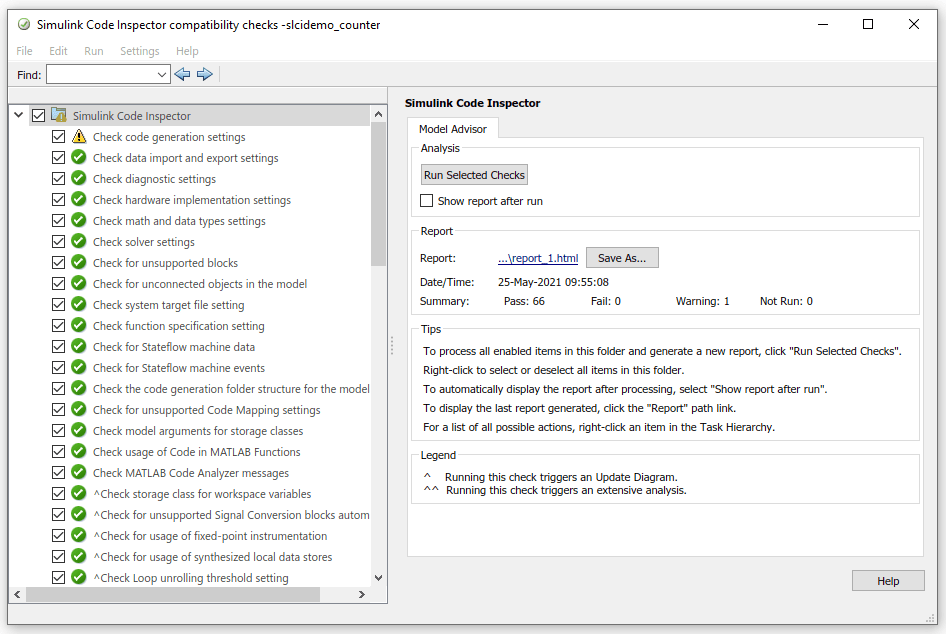The height and width of the screenshot is (634, 946).
Task: Uncheck the root Simulink Code Inspector checkbox
Action: tap(38, 115)
